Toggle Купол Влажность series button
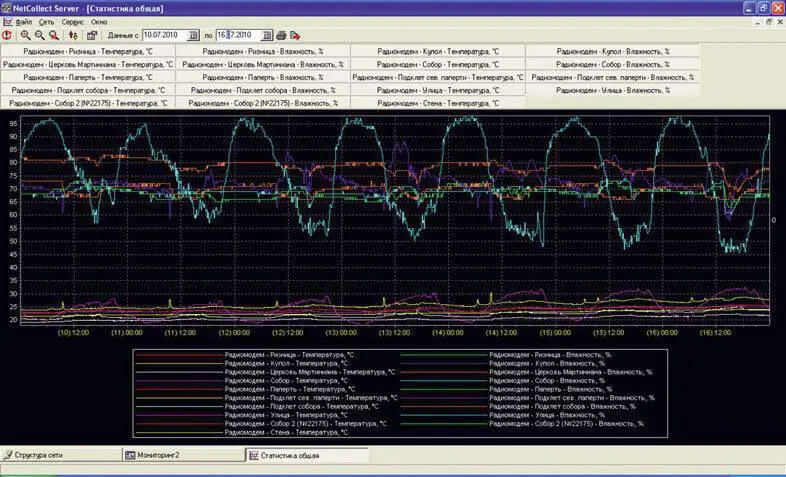The height and width of the screenshot is (477, 786). tap(613, 51)
